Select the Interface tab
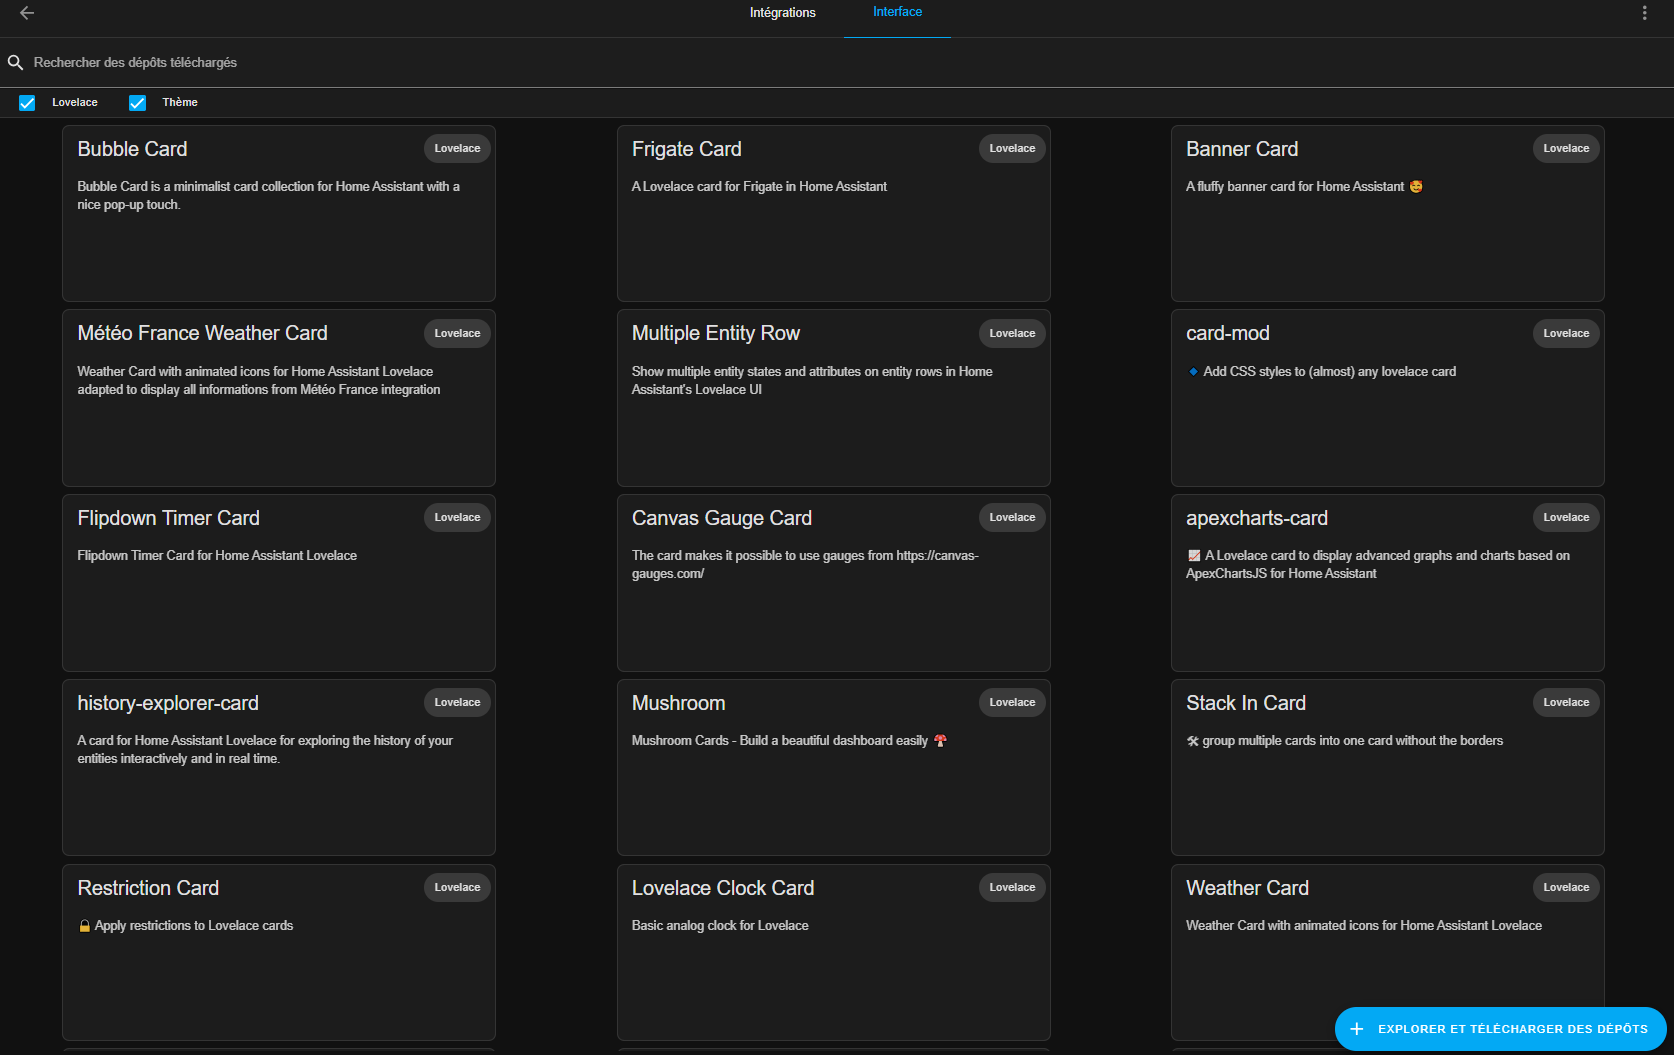The height and width of the screenshot is (1055, 1674). click(x=897, y=12)
